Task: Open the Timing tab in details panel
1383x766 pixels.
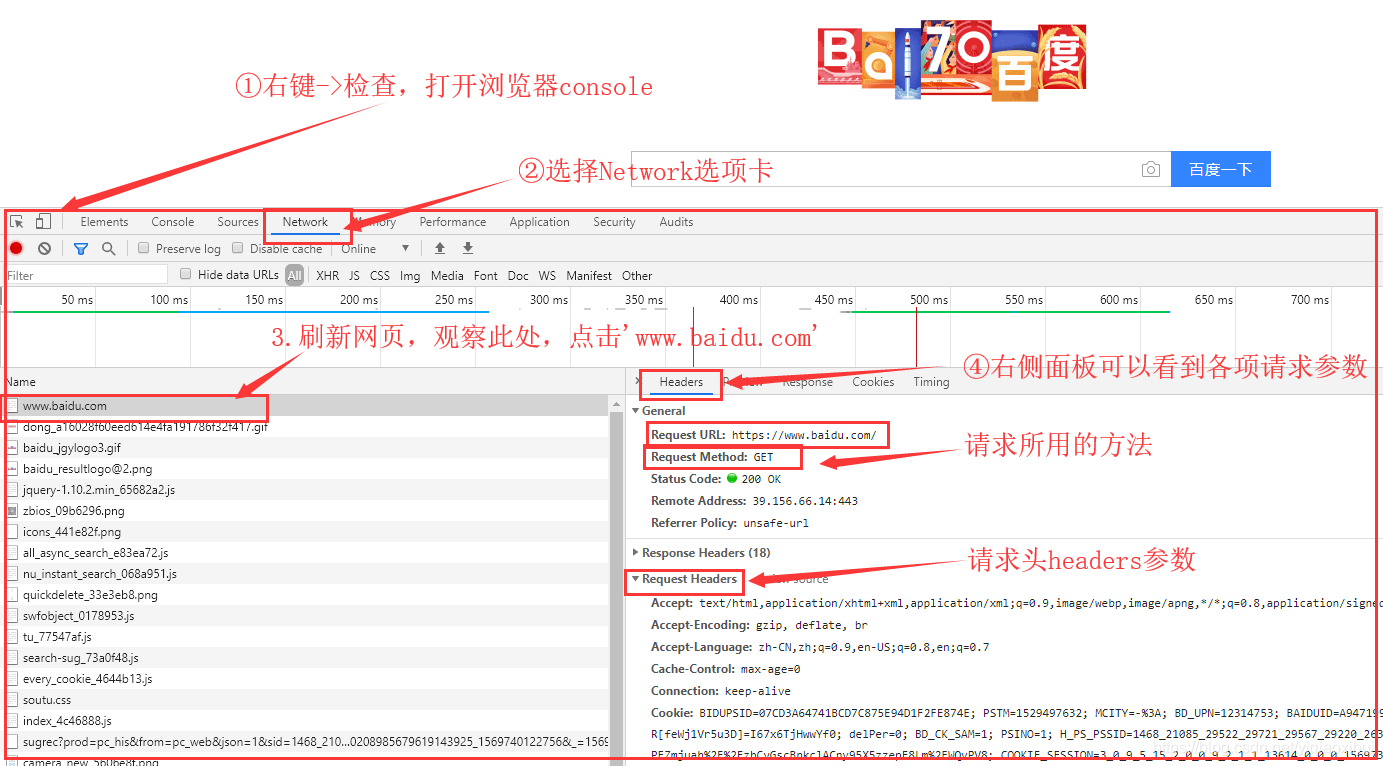Action: click(x=931, y=382)
